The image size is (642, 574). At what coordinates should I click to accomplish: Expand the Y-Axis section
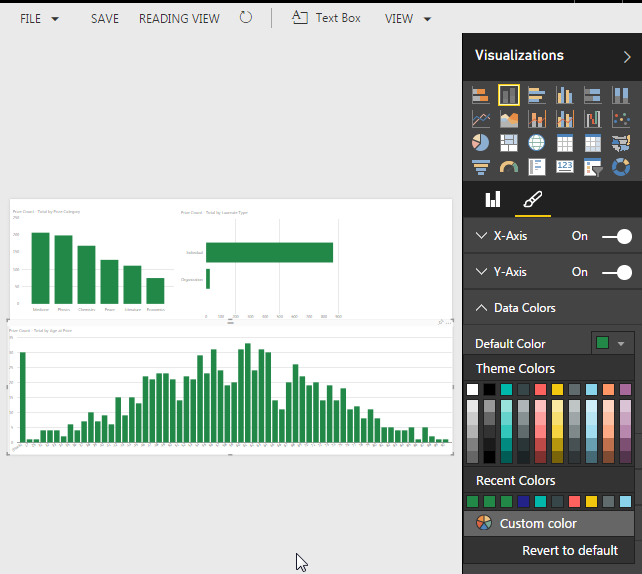482,271
